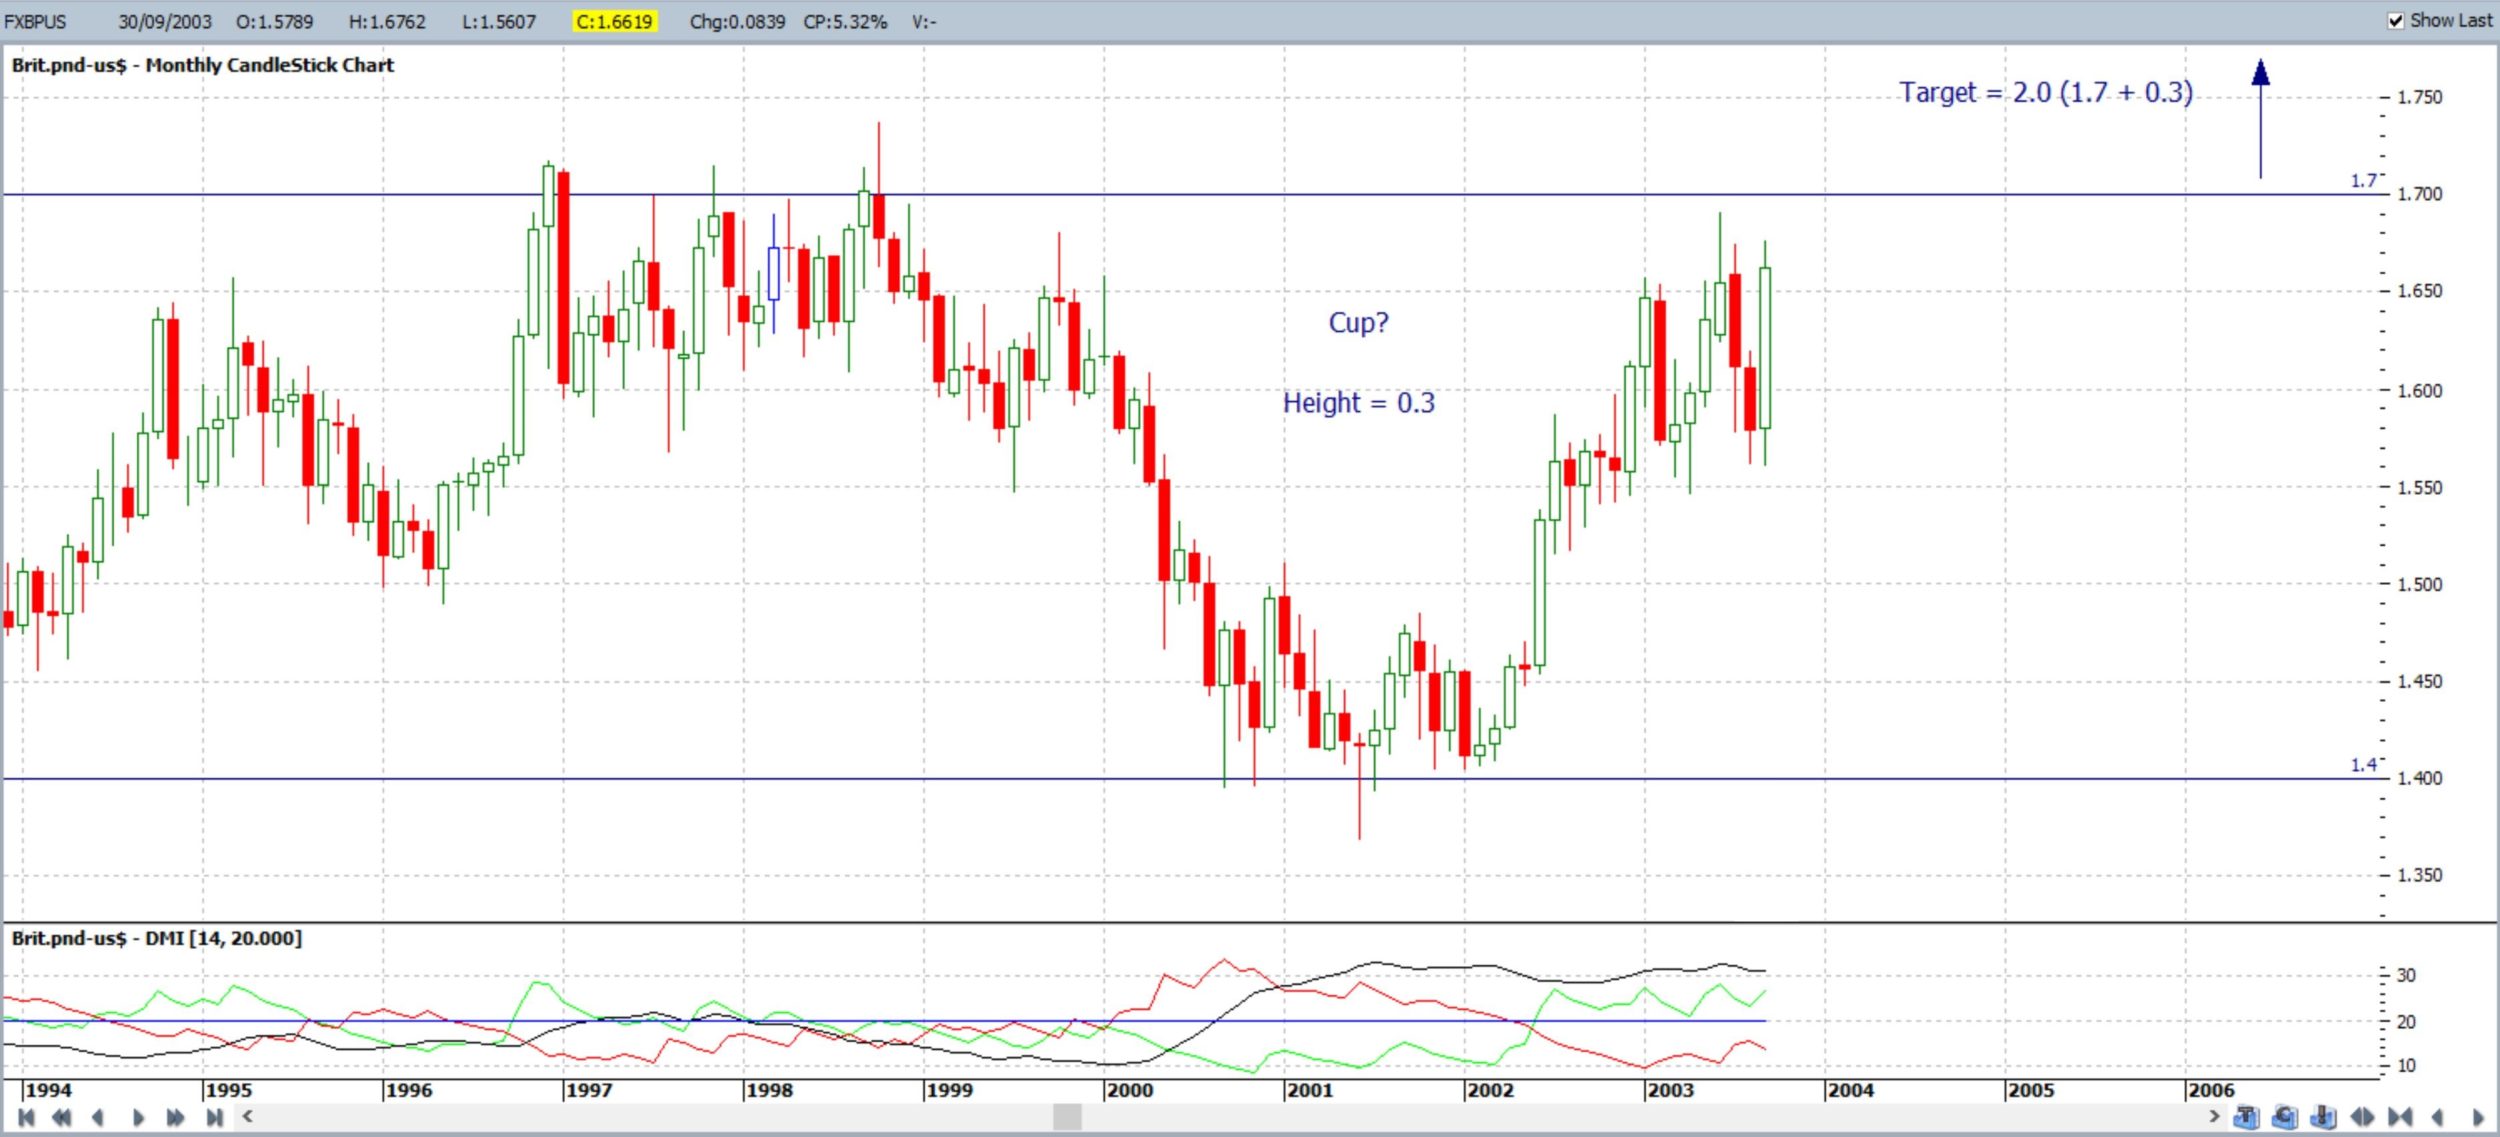This screenshot has width=2500, height=1137.
Task: Jump to the last bar of the chart
Action: click(x=214, y=1117)
